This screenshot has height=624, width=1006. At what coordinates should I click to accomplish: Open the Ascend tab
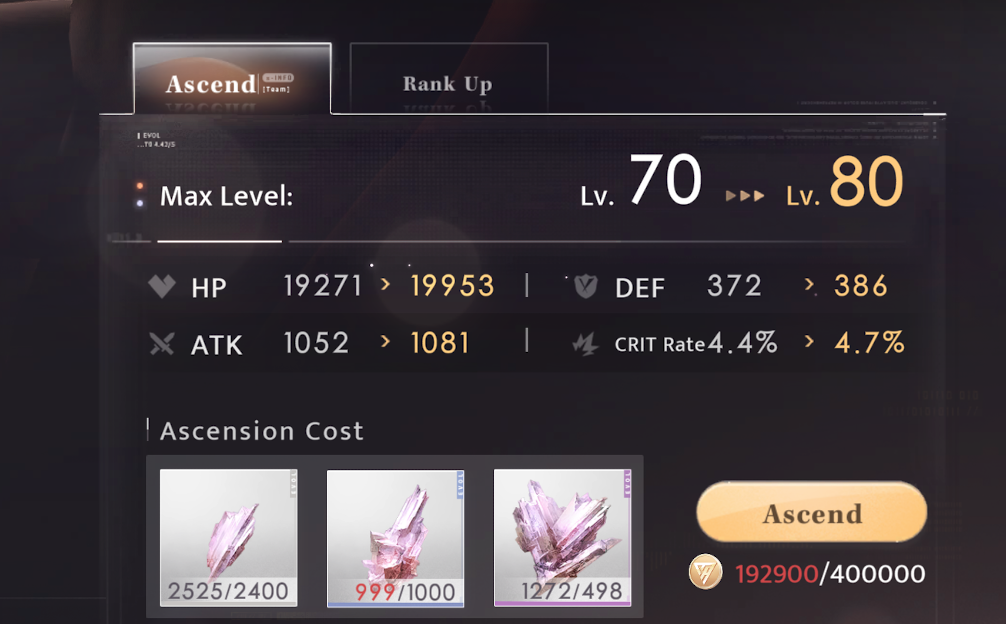pyautogui.click(x=232, y=78)
